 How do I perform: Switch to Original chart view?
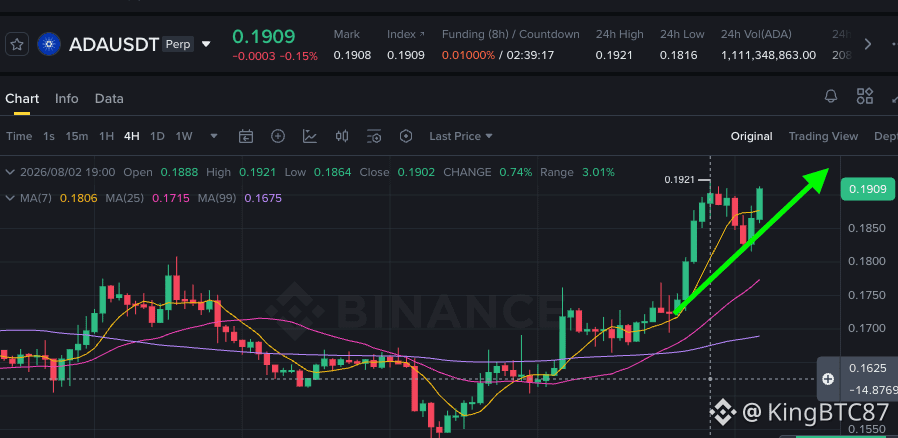(751, 136)
